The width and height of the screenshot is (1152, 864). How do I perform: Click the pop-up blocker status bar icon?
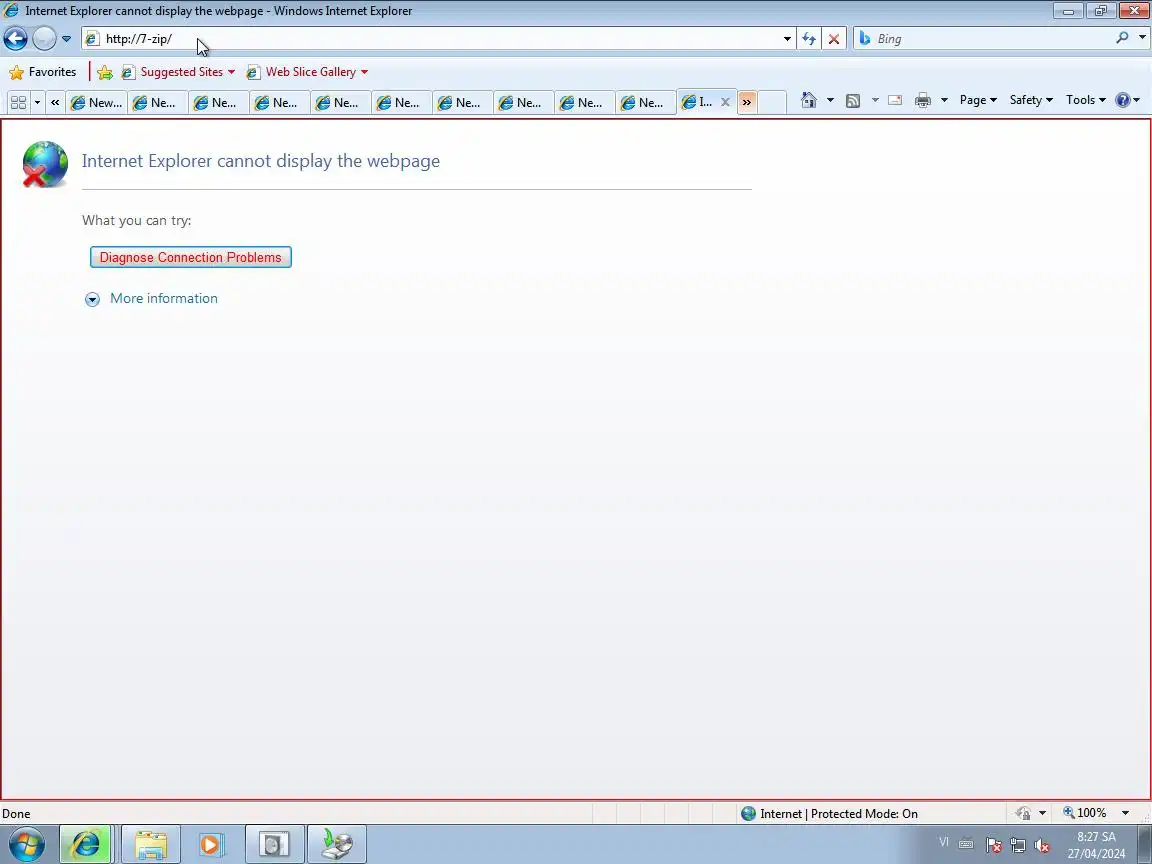tap(1023, 813)
